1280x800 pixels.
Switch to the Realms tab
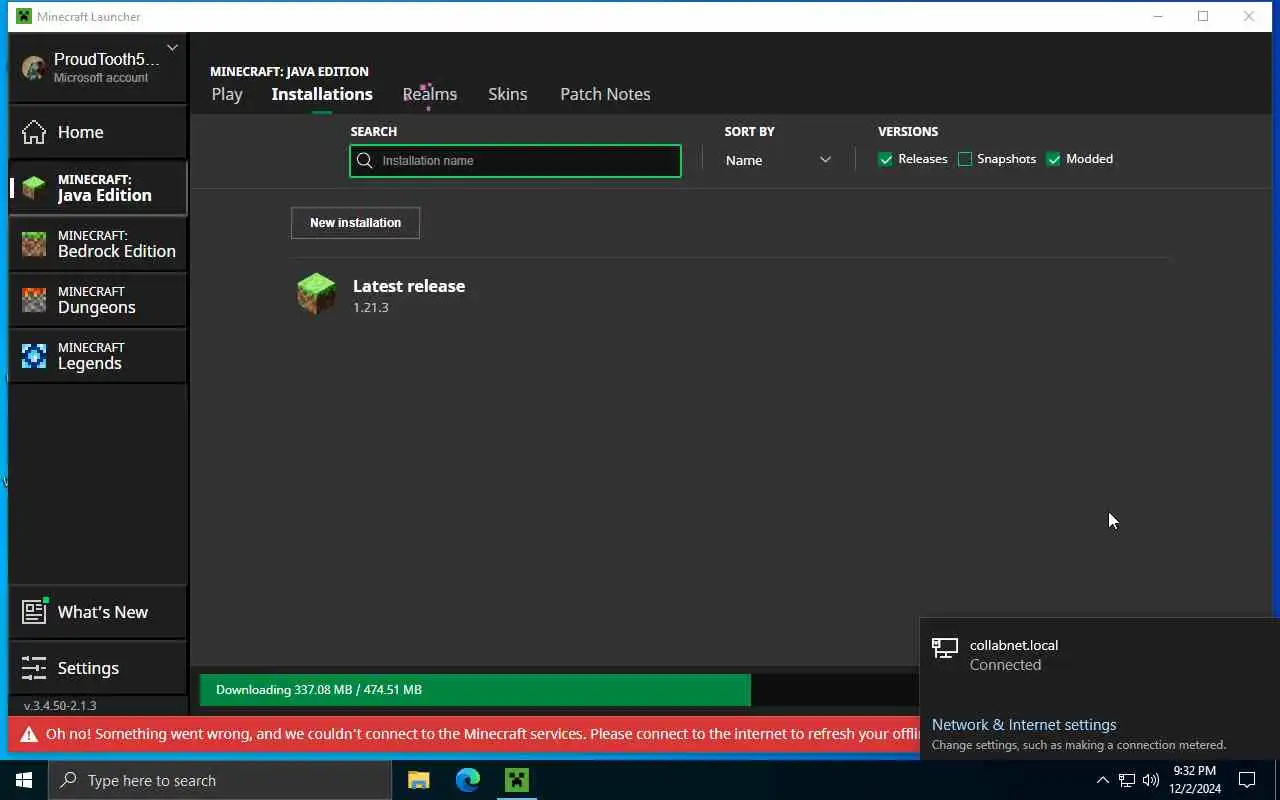tap(430, 94)
